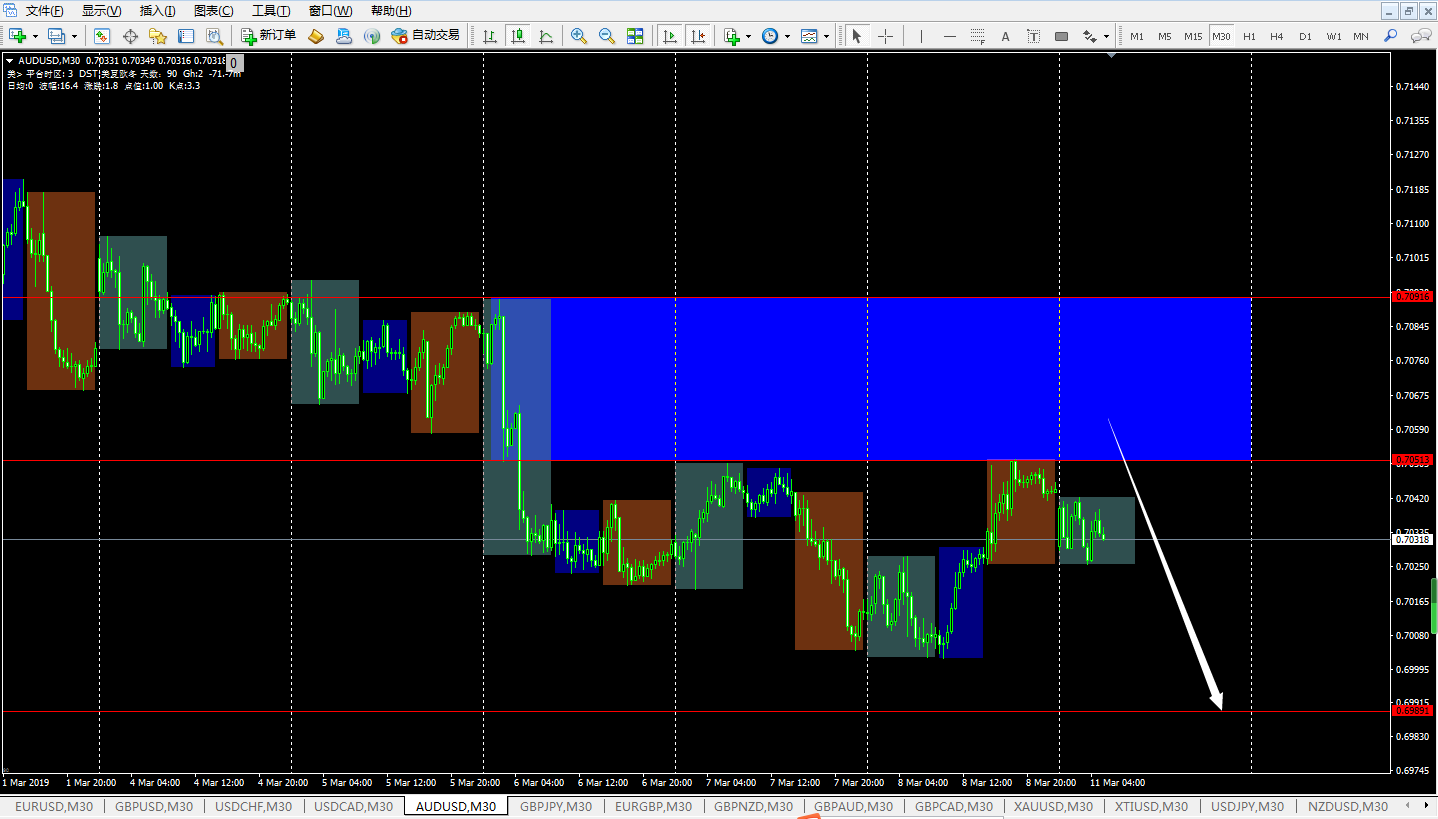Open the 图表(C) menu
1438x819 pixels.
(213, 11)
